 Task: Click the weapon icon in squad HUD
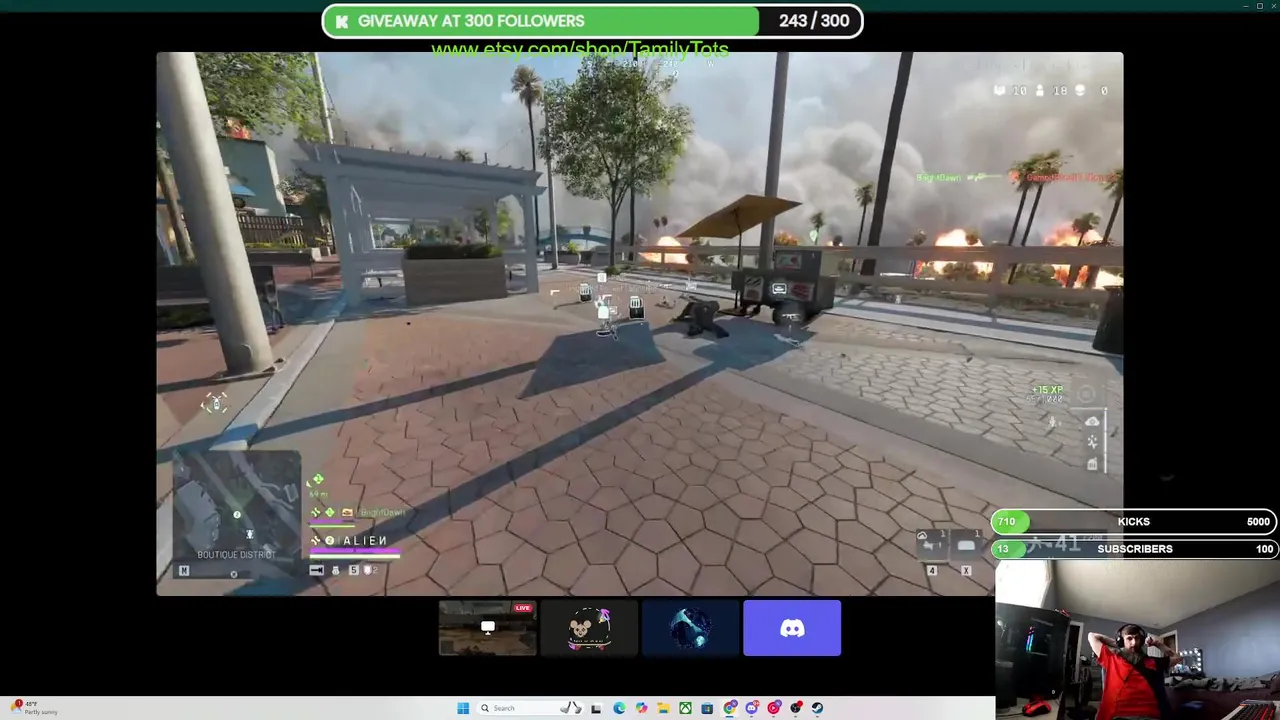(x=317, y=570)
